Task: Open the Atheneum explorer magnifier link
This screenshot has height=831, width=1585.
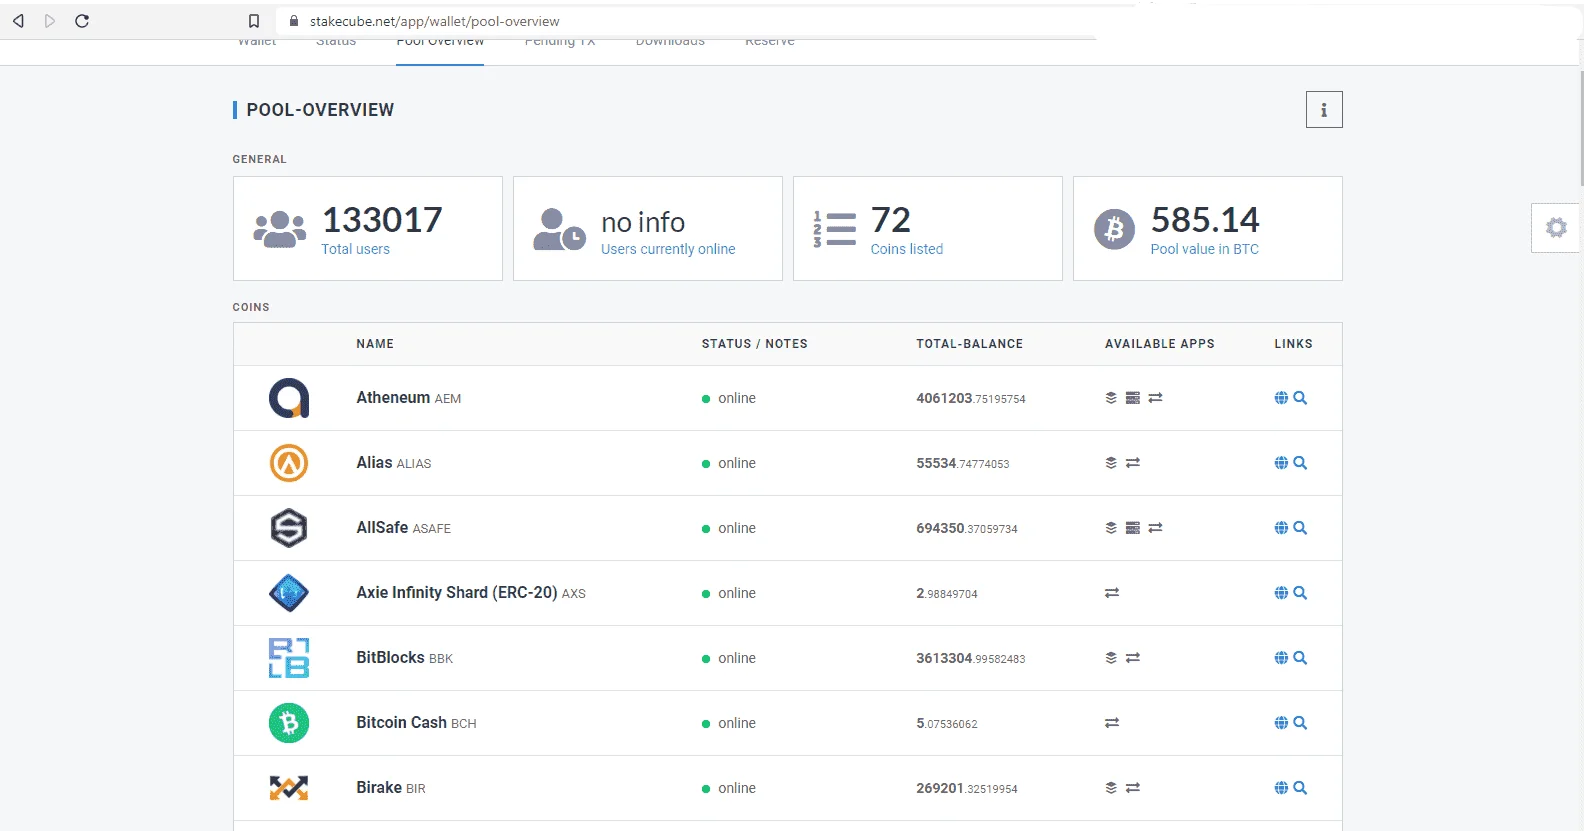Action: click(x=1300, y=398)
